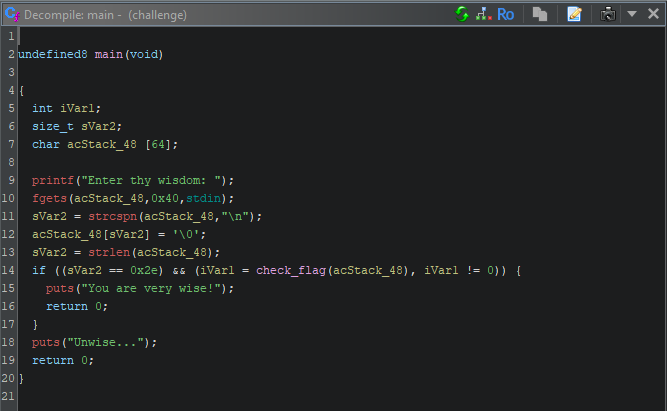Select the fgets function call
The image size is (667, 411).
pos(49,198)
